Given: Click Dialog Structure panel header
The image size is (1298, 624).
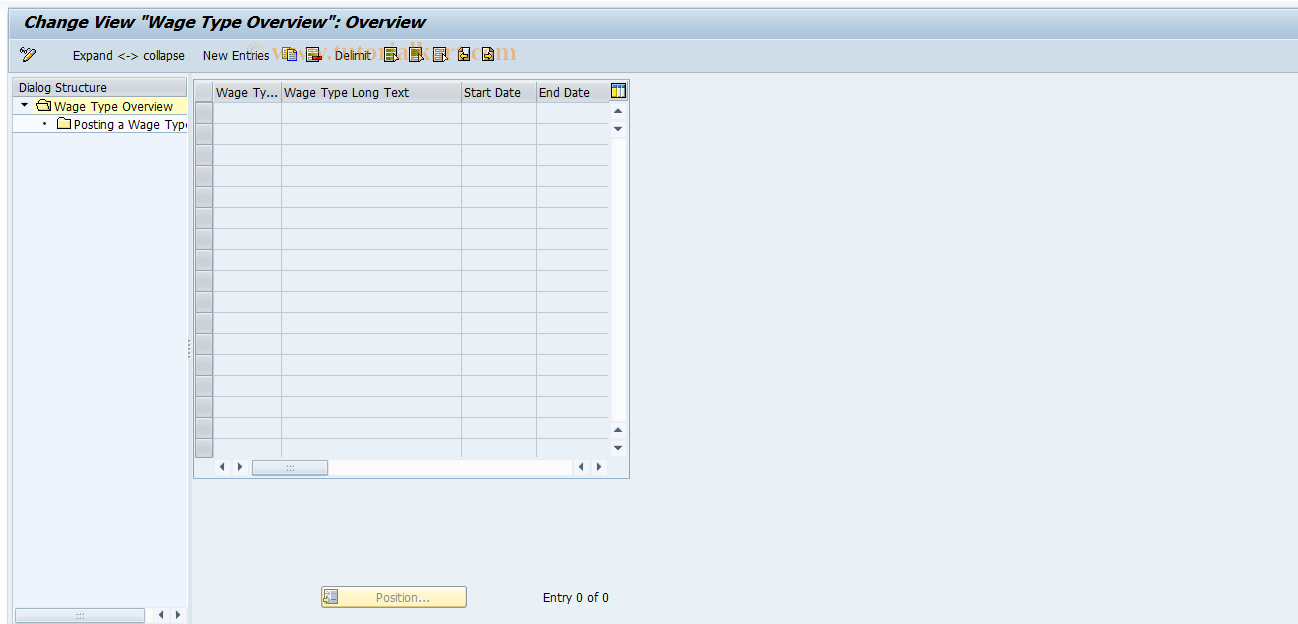Looking at the screenshot, I should point(100,87).
